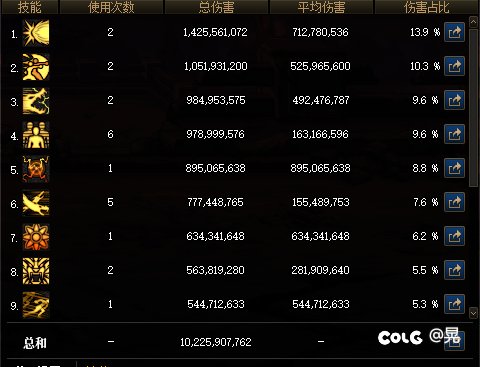Click the share icon for the 10.3% row
This screenshot has width=480, height=367.
pos(454,66)
